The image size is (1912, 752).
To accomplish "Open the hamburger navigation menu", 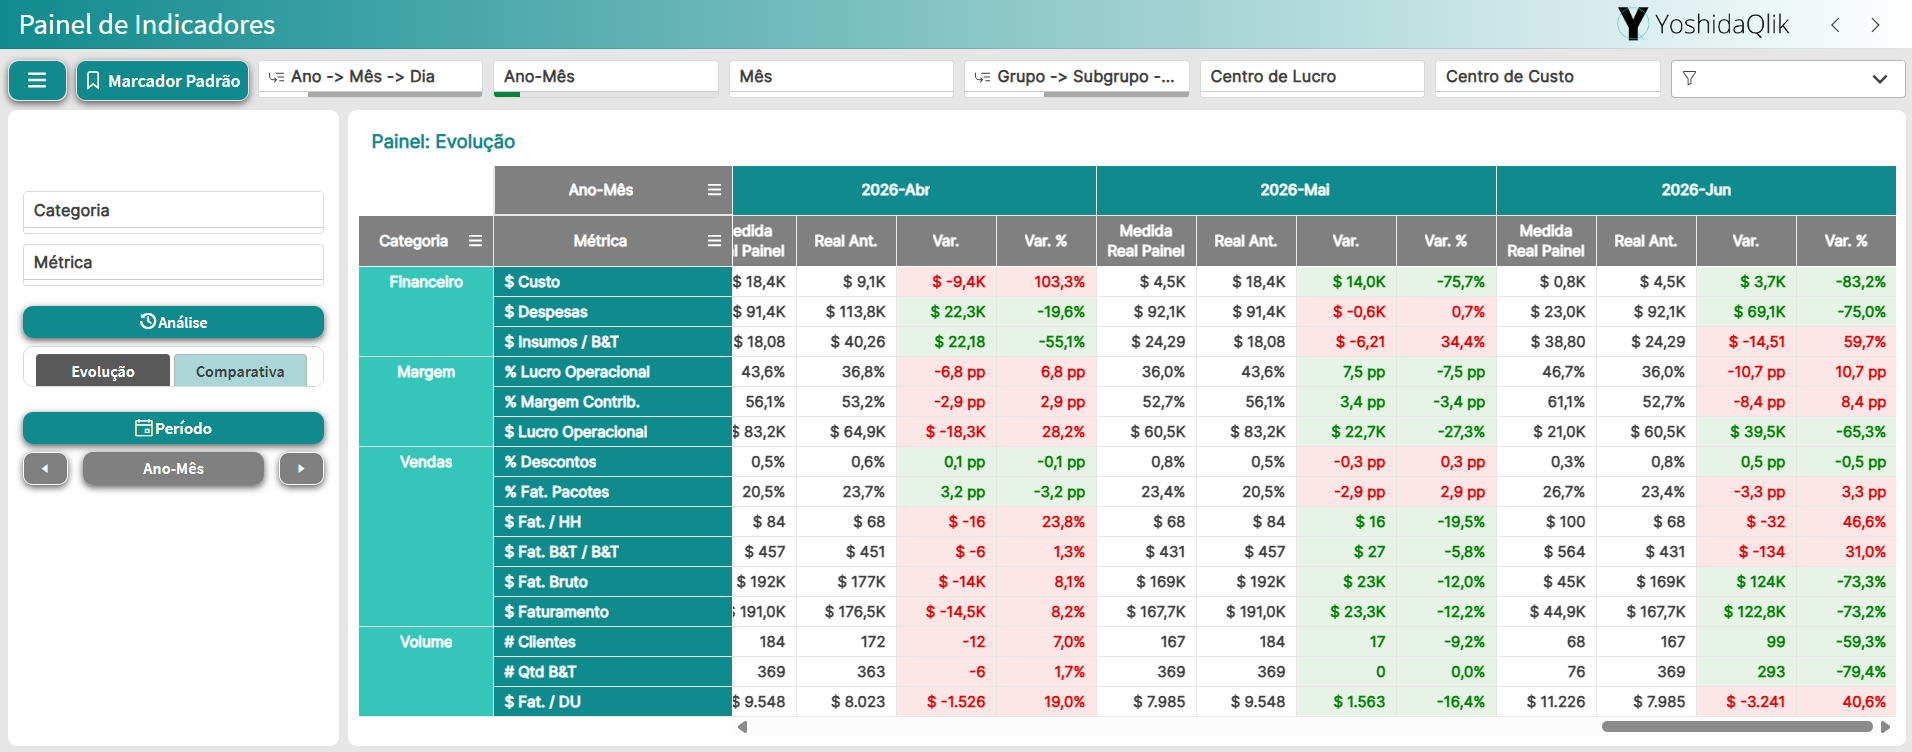I will (37, 81).
